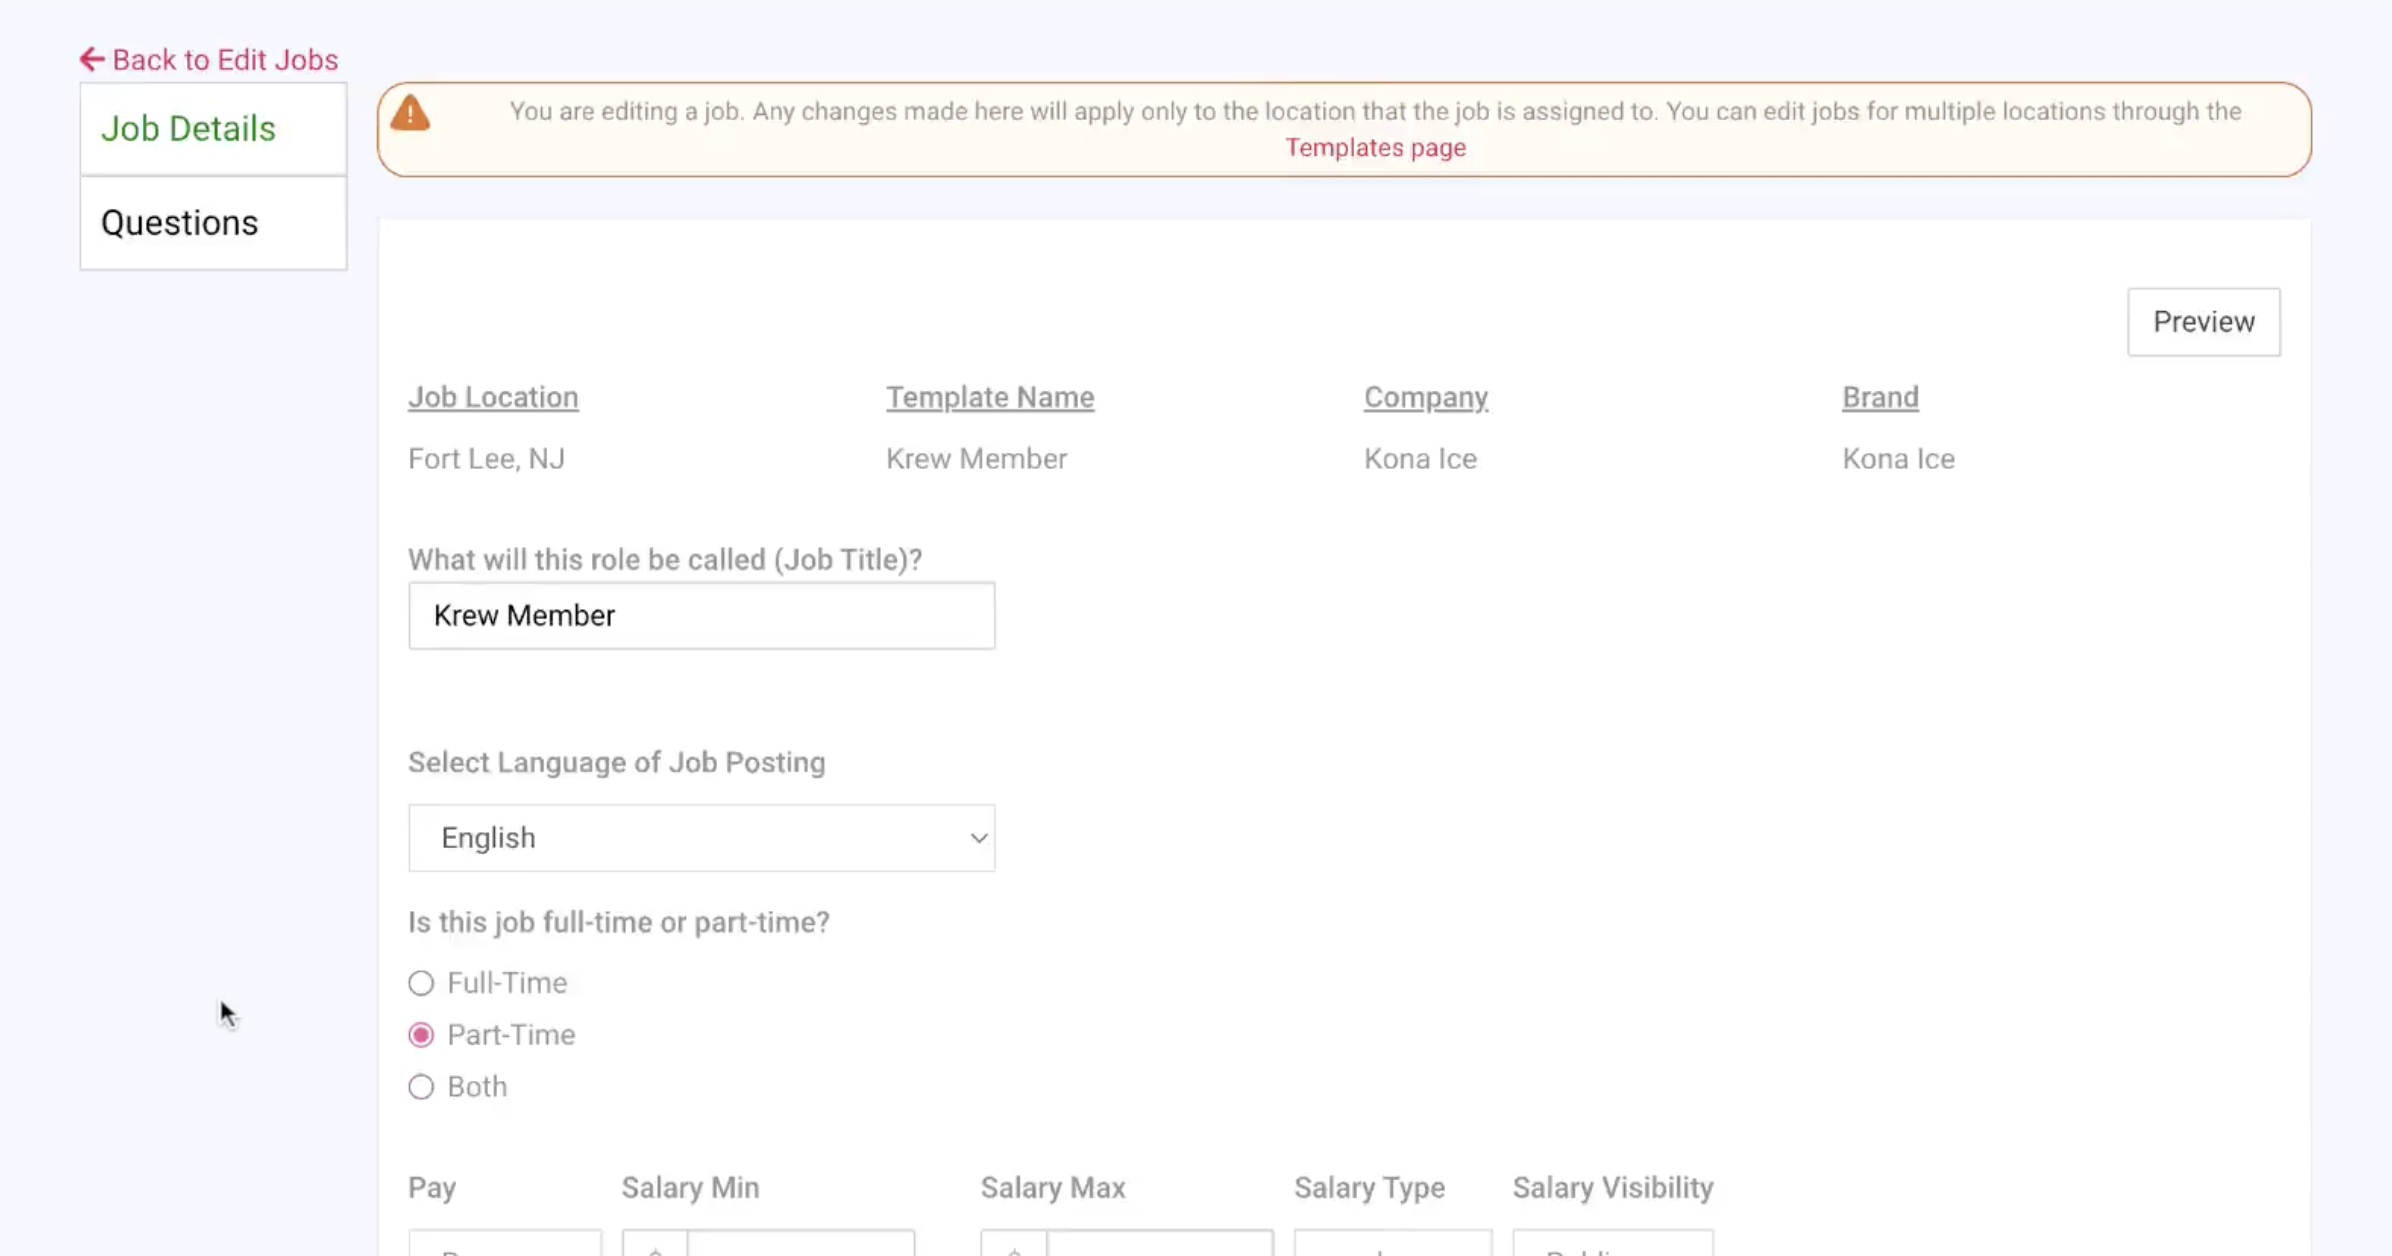2392x1256 pixels.
Task: Click the Salary Min input field
Action: click(800, 1247)
